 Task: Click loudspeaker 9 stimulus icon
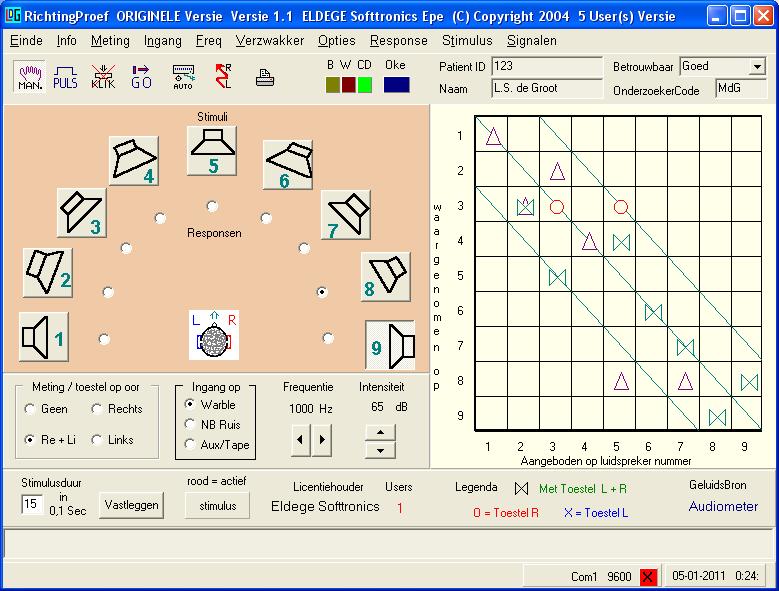coord(390,344)
